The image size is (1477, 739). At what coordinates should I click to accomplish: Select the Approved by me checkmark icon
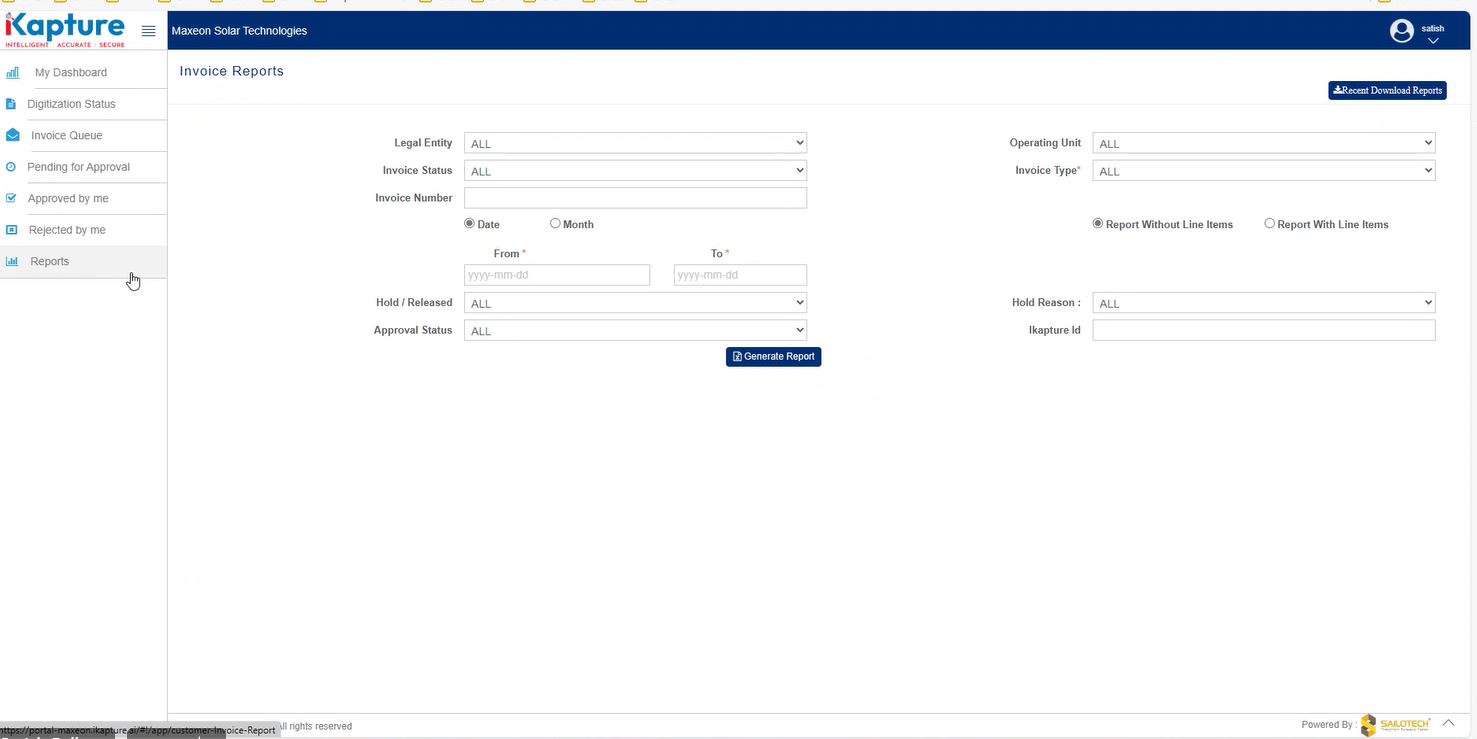pyautogui.click(x=12, y=198)
